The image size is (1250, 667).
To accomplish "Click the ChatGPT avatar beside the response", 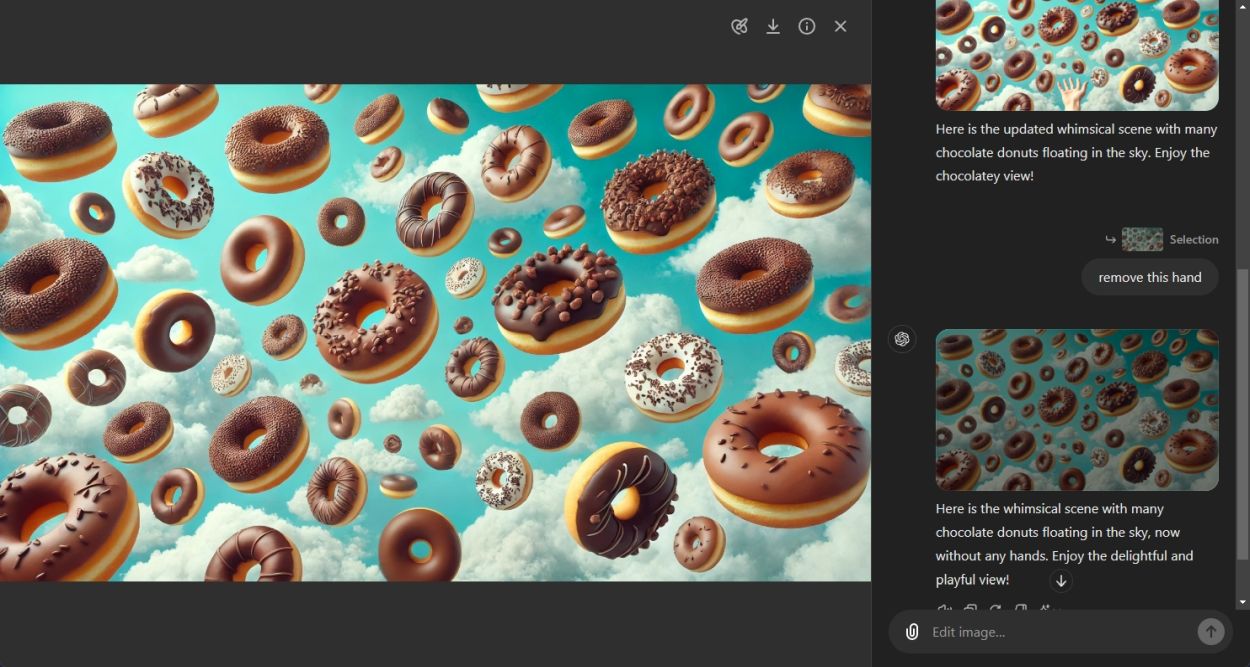I will (902, 339).
